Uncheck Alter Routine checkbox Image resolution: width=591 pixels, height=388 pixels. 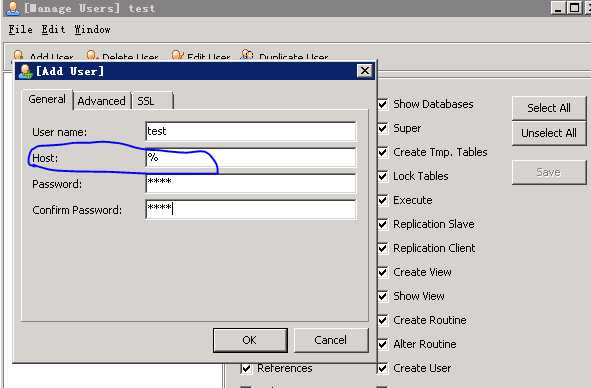click(x=383, y=344)
